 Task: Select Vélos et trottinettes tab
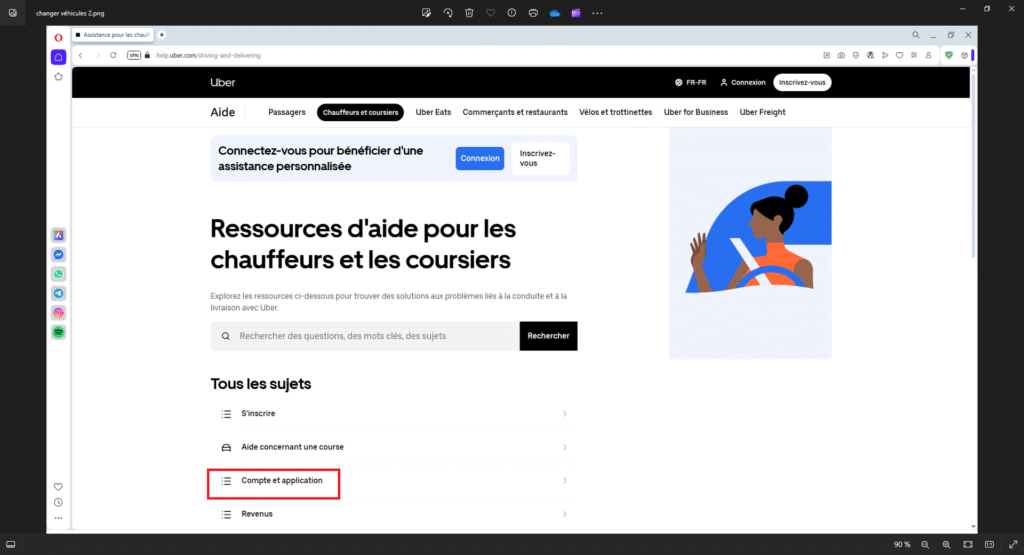615,112
